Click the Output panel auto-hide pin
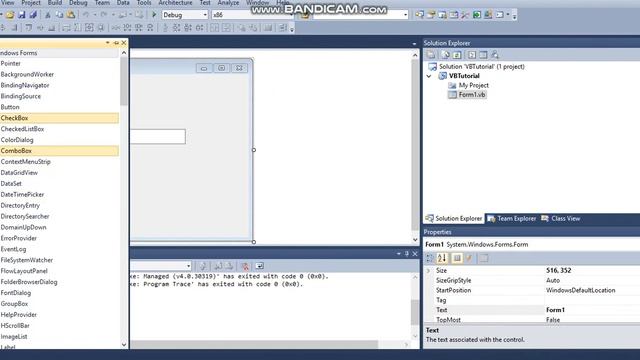Screen dimensions: 640x360 pos(407,254)
